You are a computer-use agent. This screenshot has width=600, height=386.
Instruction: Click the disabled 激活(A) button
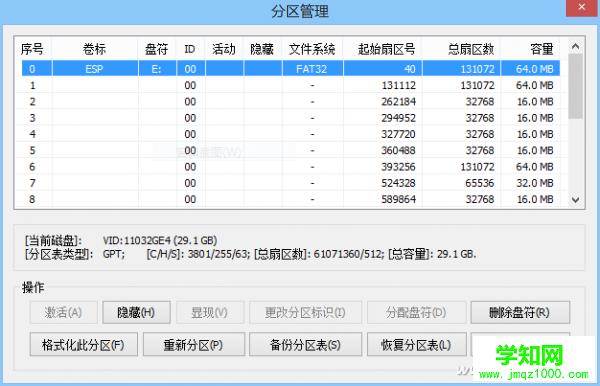tap(64, 313)
